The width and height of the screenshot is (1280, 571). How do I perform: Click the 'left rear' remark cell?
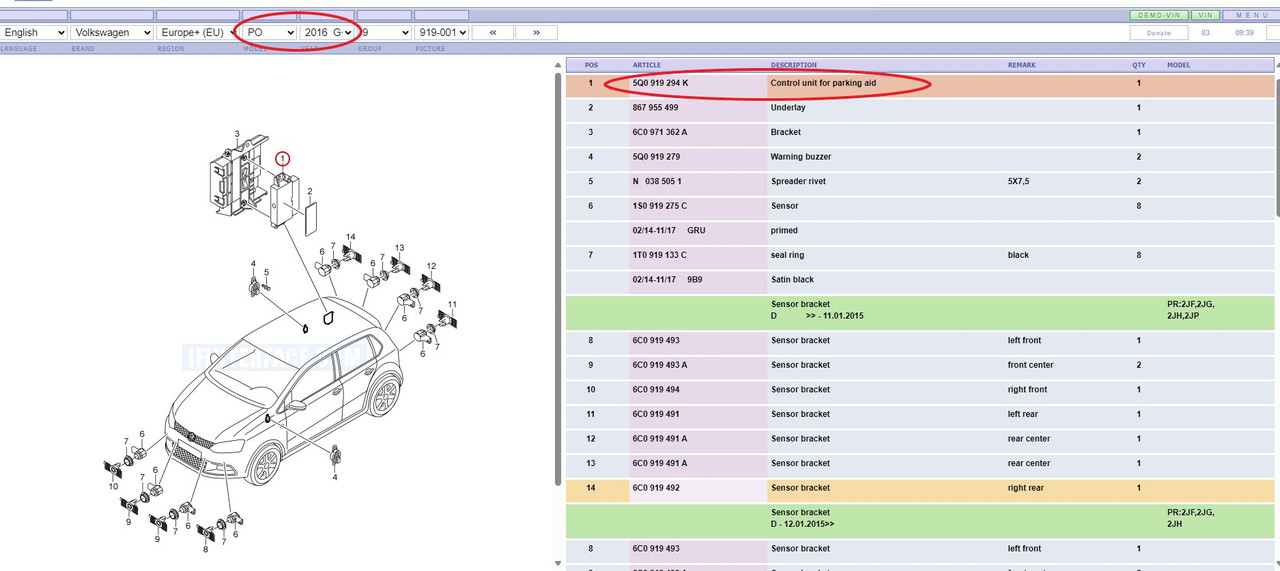(1024, 414)
